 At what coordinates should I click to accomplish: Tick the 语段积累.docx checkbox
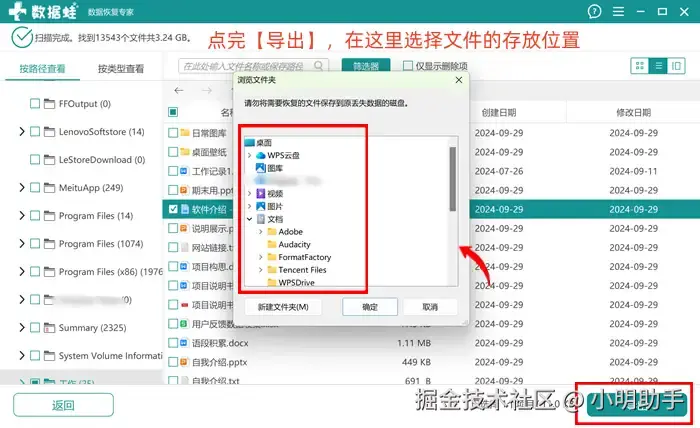(173, 343)
